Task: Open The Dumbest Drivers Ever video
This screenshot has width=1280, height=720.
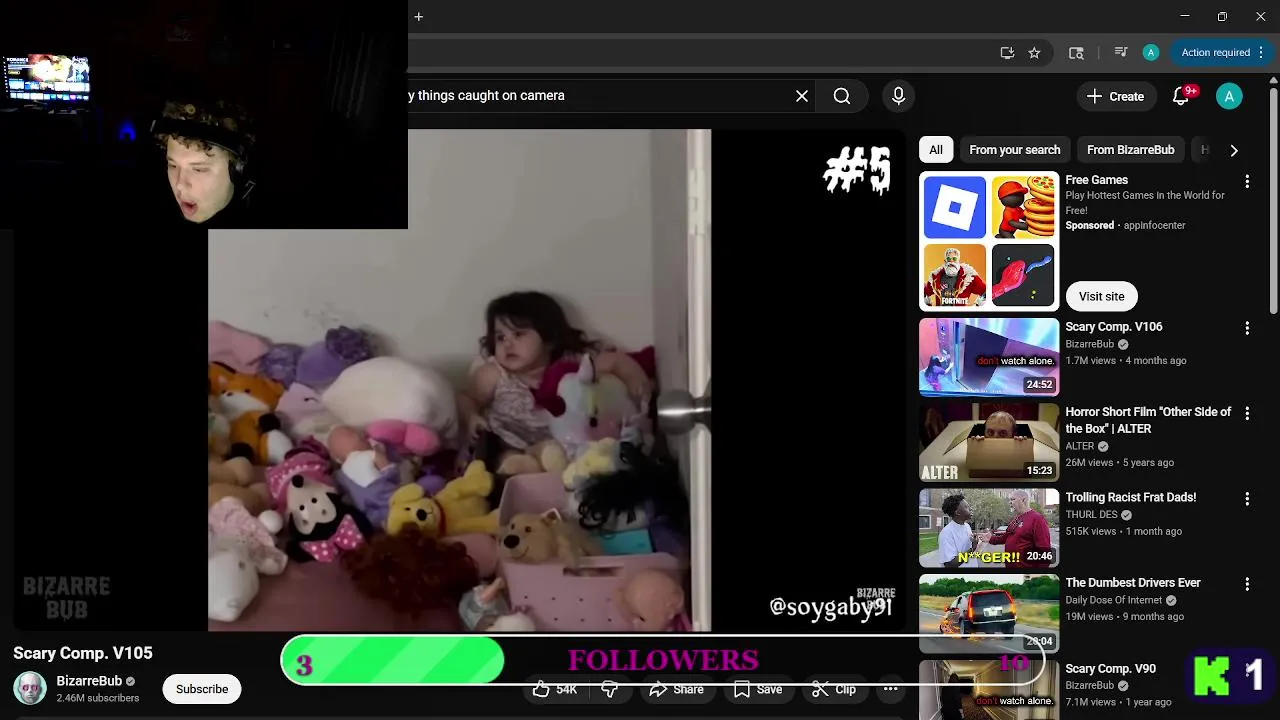Action: tap(1133, 583)
